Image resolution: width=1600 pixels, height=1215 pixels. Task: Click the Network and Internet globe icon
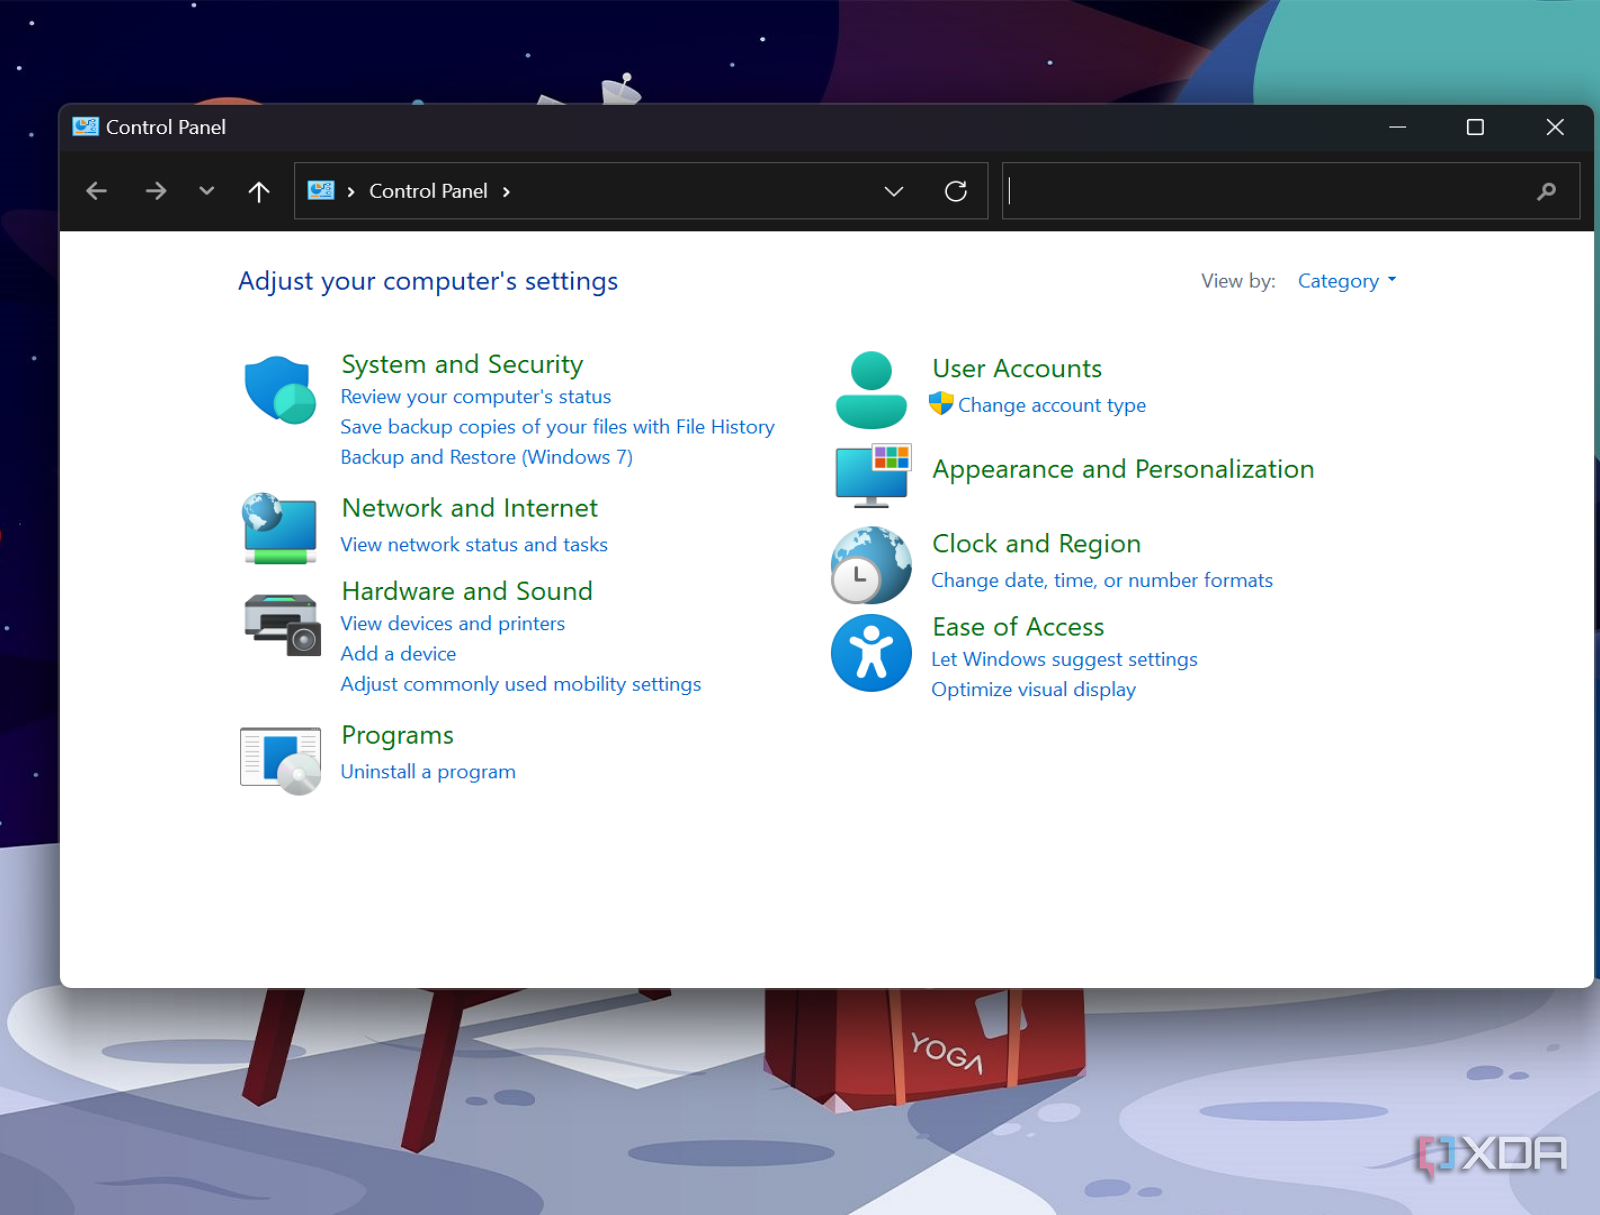[279, 527]
